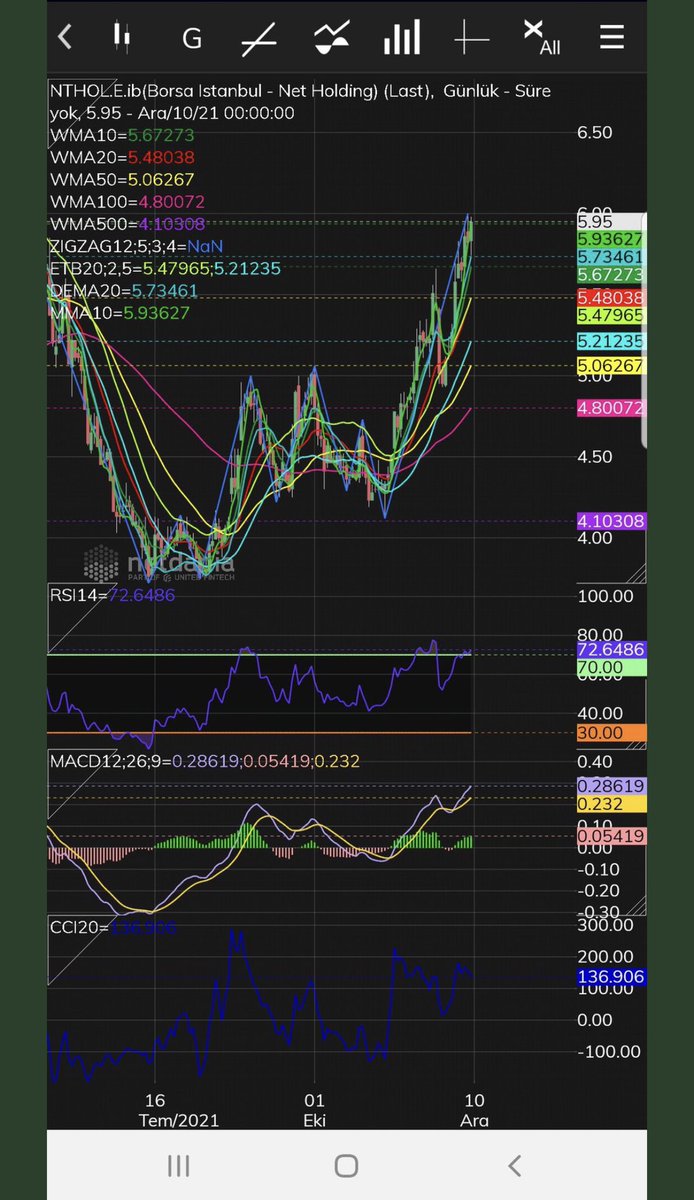Screen dimensions: 694x1200
Task: Tap the CCI20 panel label
Action: click(x=113, y=927)
